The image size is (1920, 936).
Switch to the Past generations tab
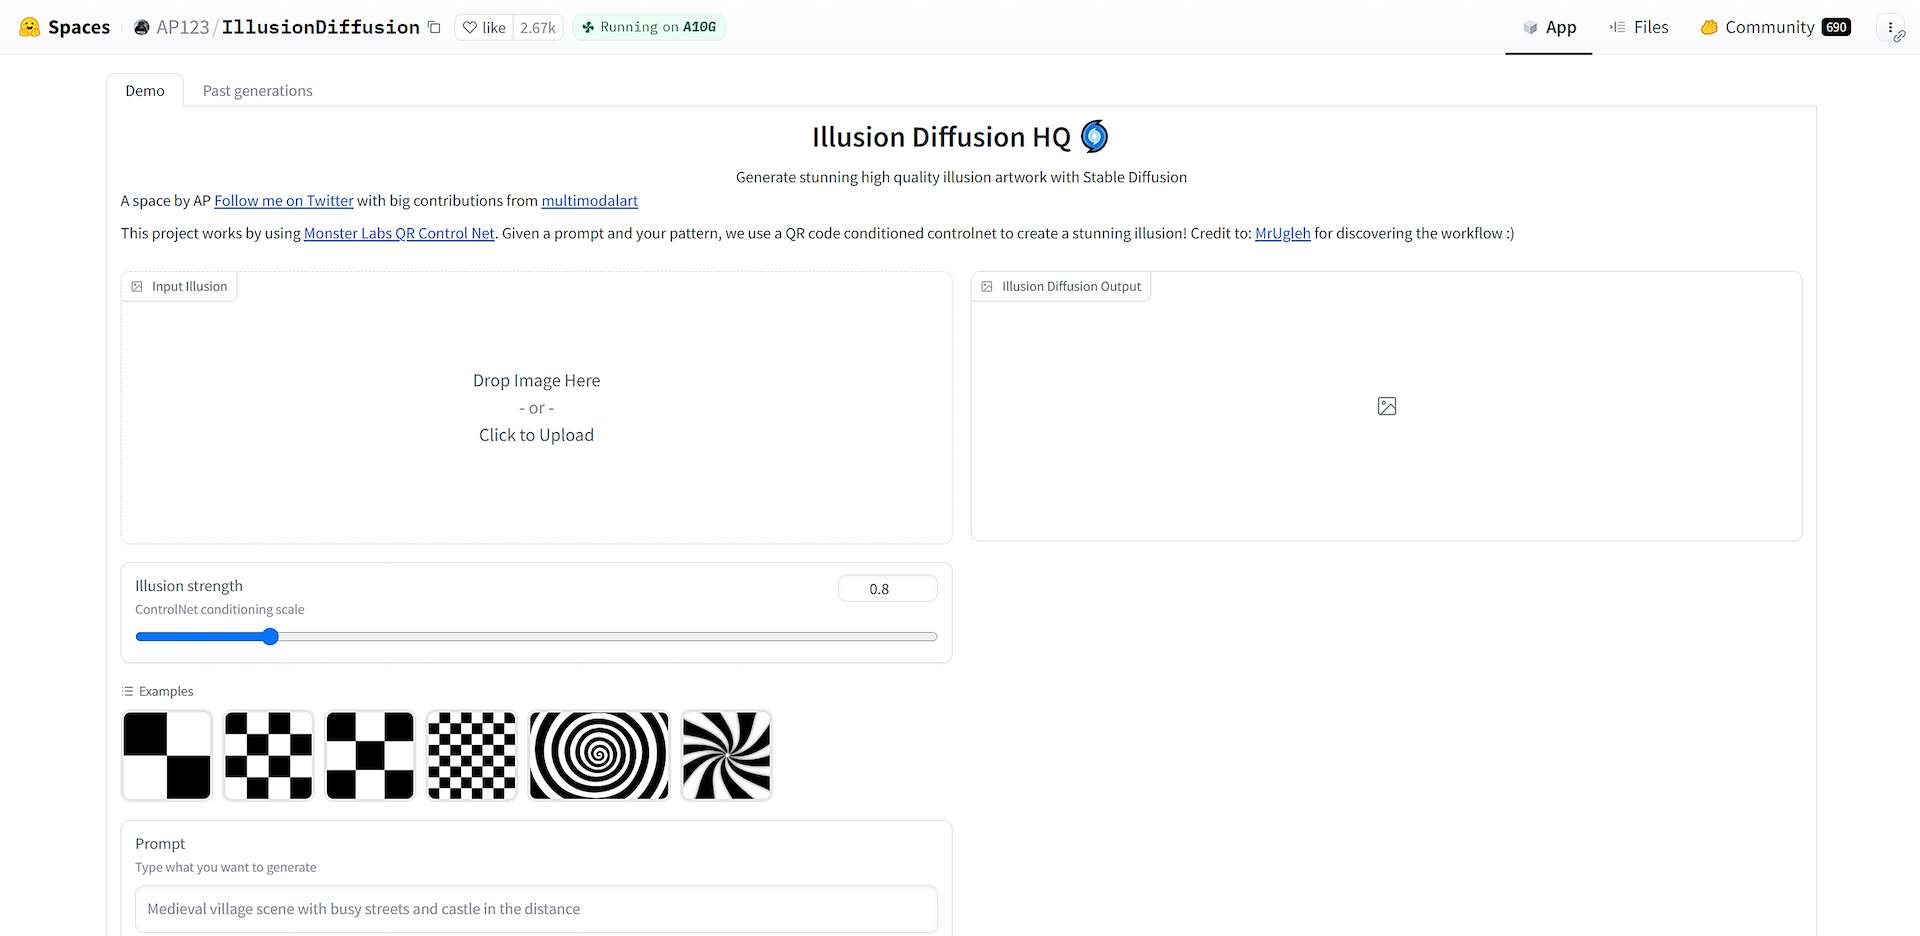click(257, 90)
